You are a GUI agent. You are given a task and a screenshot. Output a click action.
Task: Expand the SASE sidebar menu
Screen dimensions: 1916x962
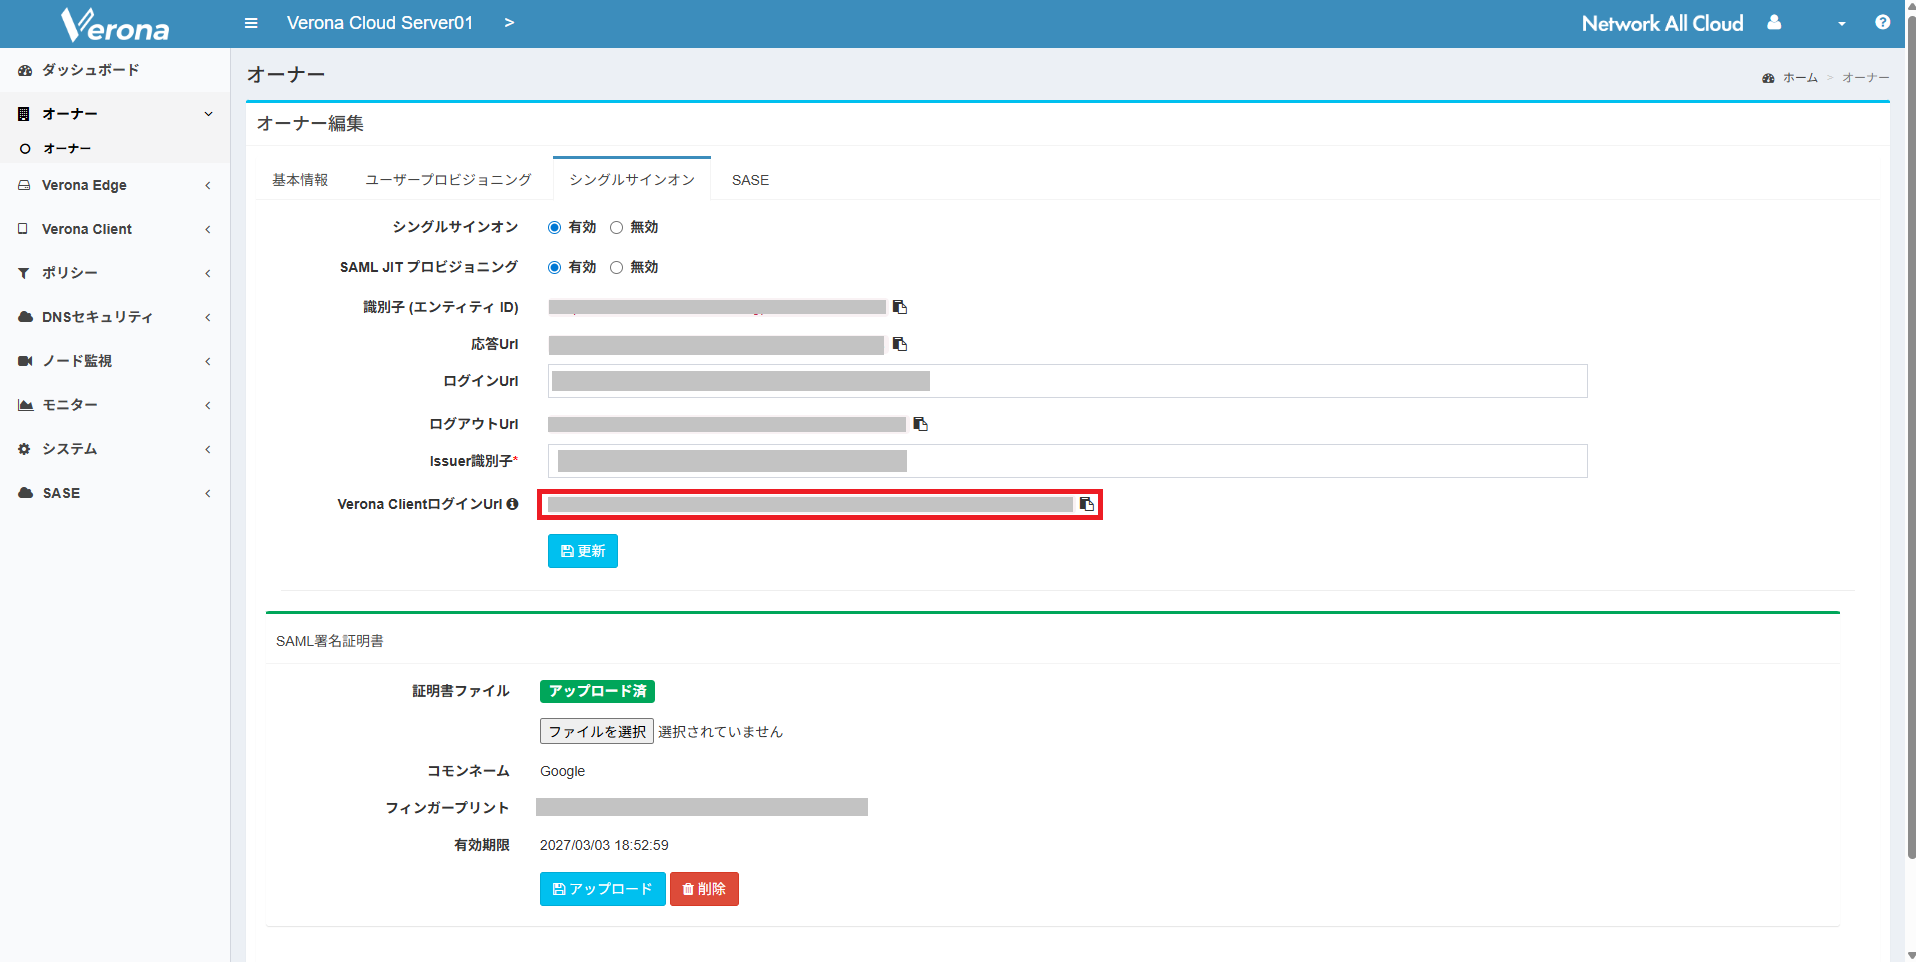pyautogui.click(x=208, y=493)
